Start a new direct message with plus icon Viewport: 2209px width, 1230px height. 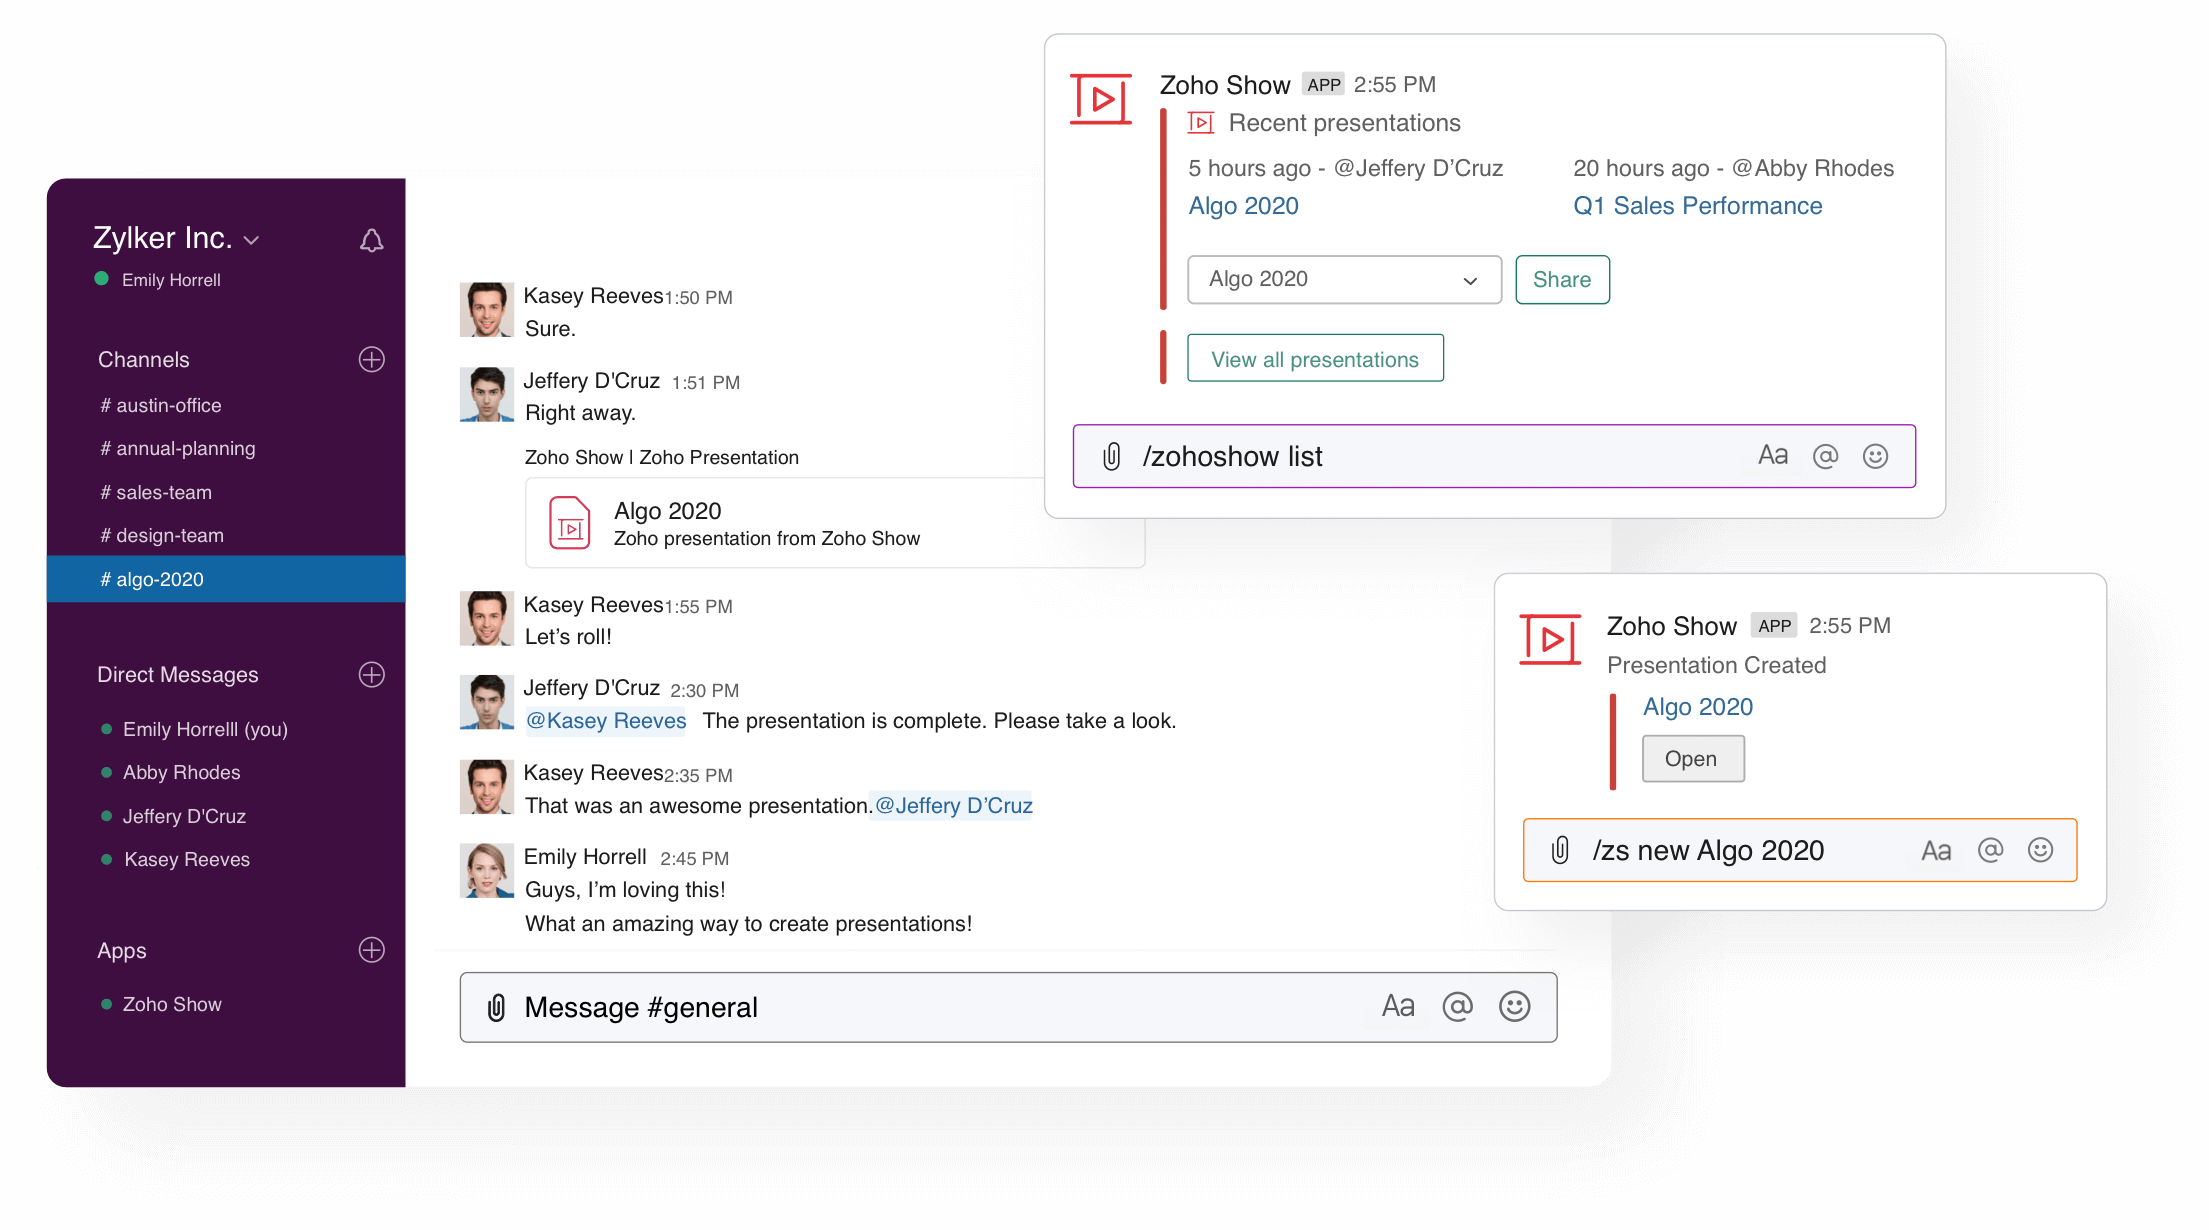371,675
